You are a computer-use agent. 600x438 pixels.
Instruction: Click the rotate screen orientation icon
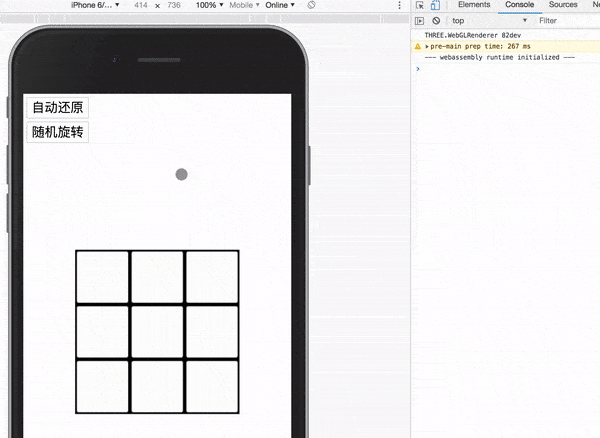311,5
